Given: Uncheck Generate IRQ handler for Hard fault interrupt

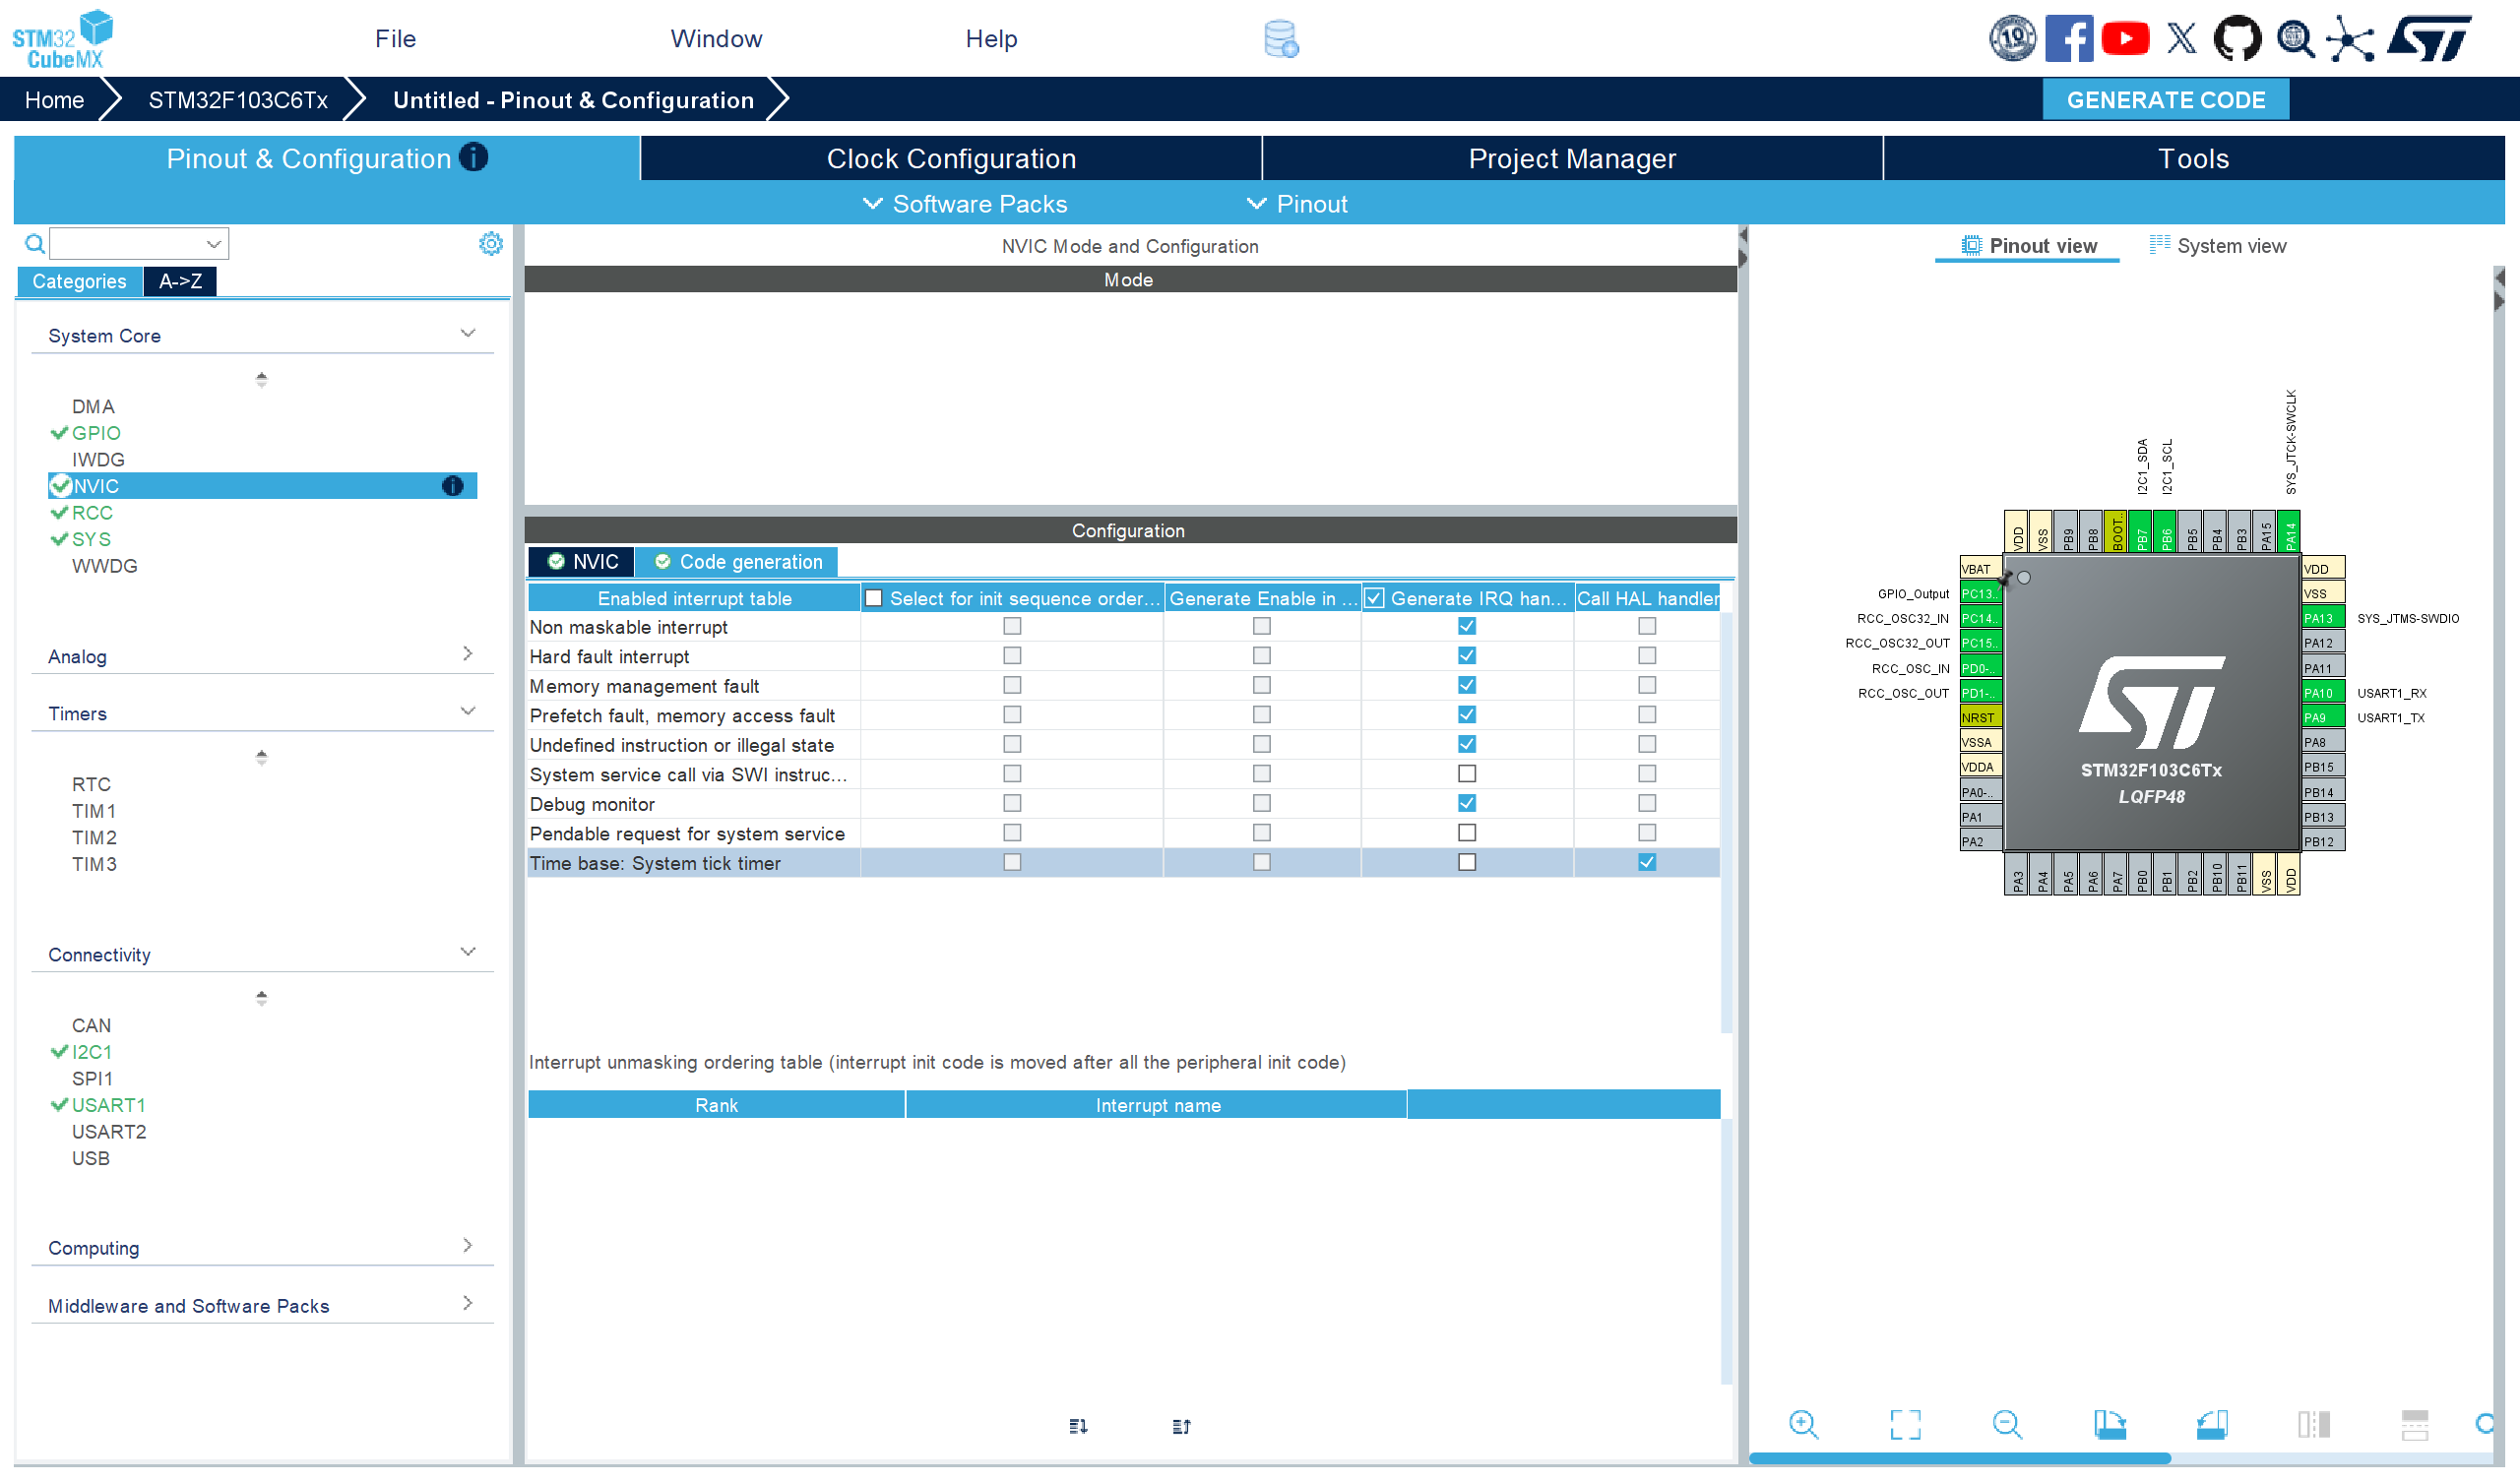Looking at the screenshot, I should 1467,655.
